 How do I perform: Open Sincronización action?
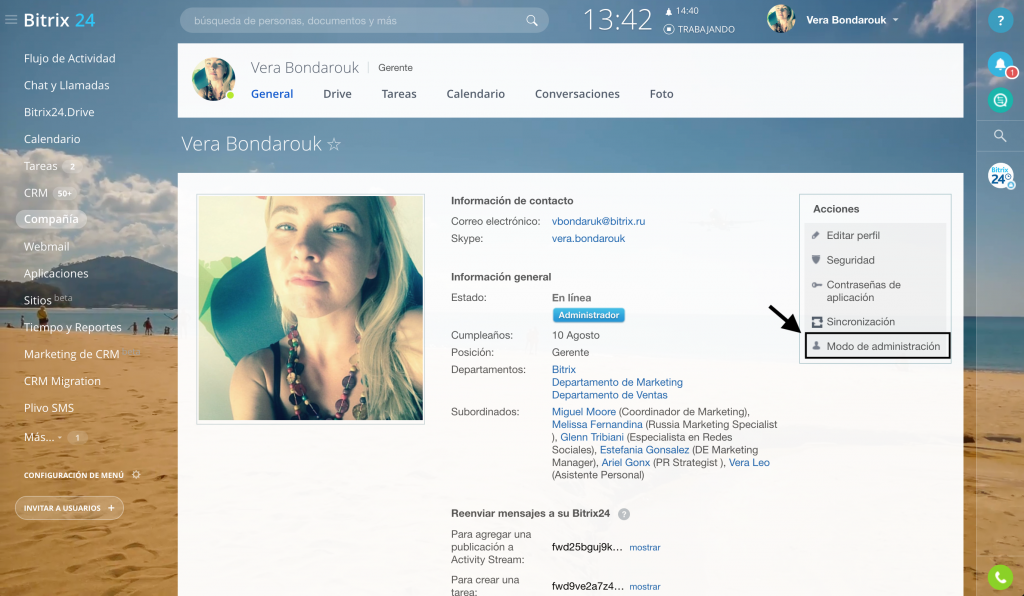[x=861, y=322]
